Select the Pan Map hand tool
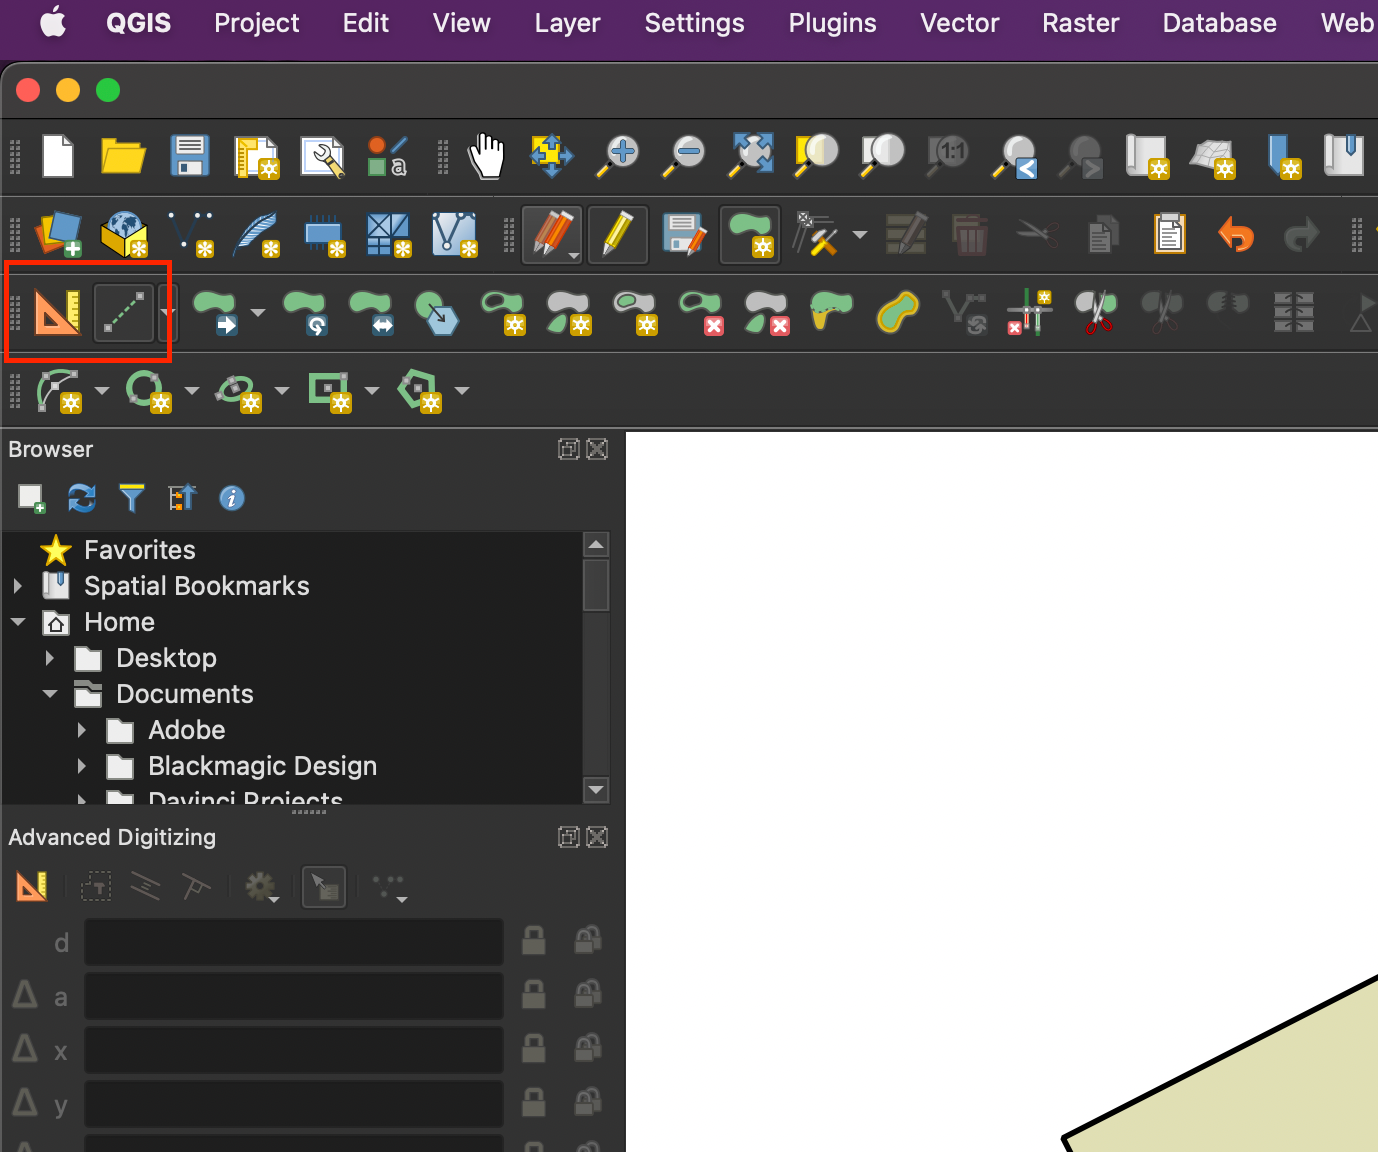The width and height of the screenshot is (1378, 1152). (x=487, y=156)
